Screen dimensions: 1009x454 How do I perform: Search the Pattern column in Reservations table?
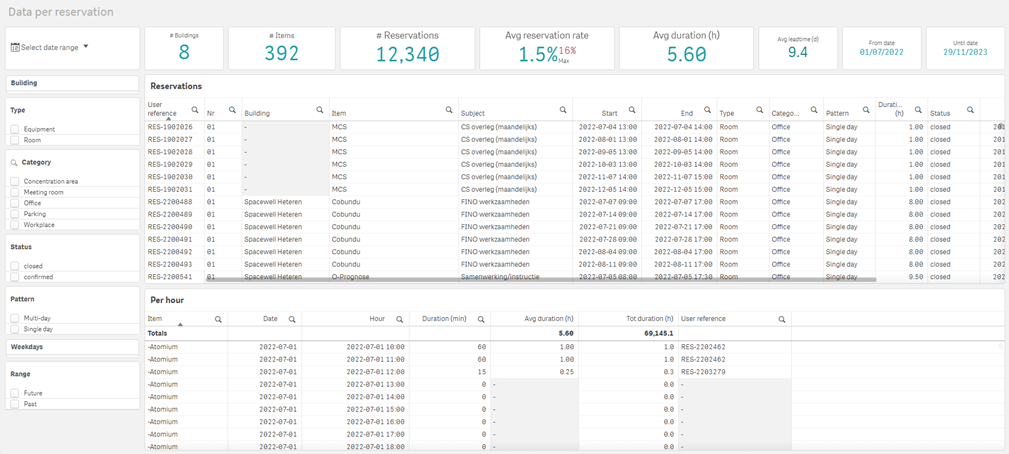pyautogui.click(x=866, y=109)
